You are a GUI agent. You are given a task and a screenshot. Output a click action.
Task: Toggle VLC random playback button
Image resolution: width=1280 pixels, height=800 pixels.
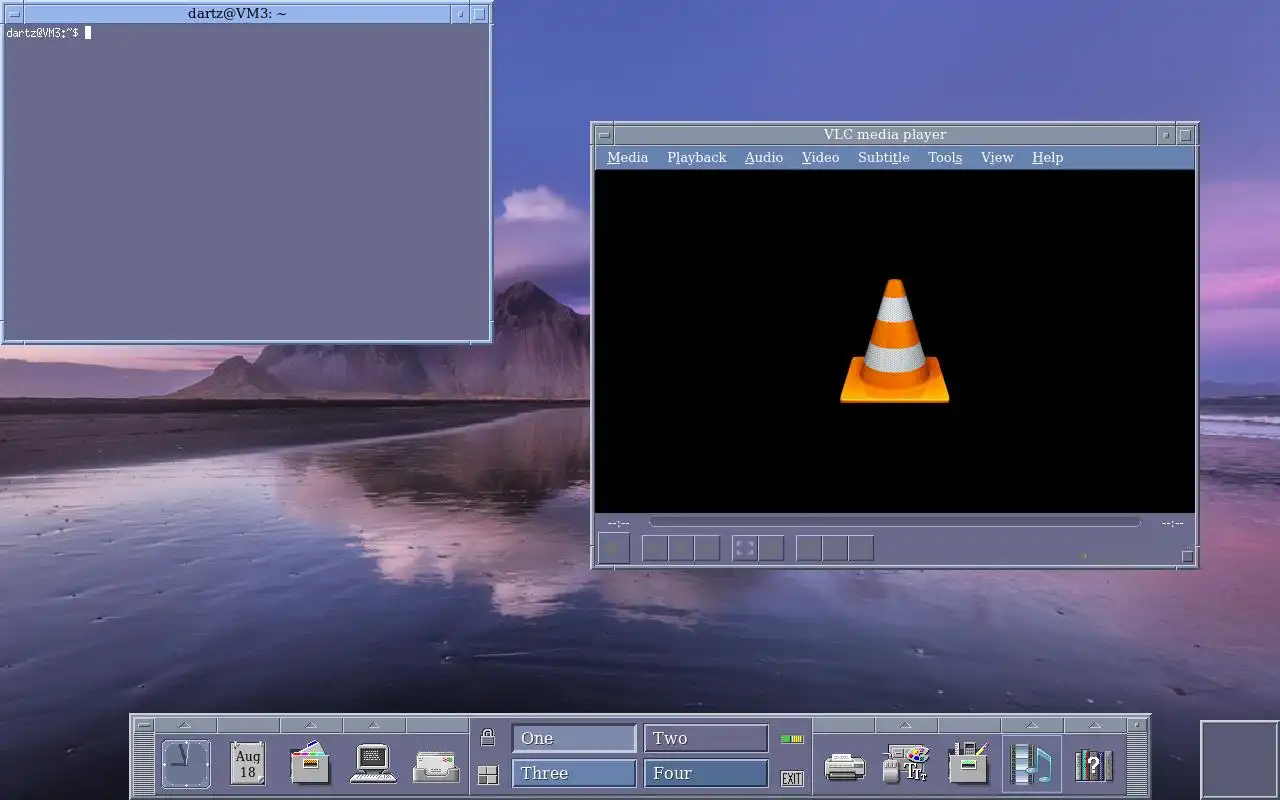pos(861,548)
